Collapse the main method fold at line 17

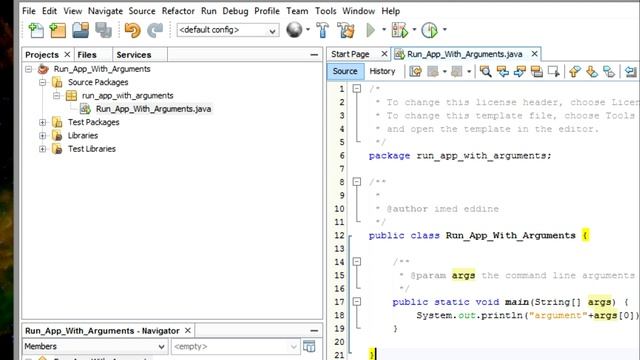click(357, 302)
